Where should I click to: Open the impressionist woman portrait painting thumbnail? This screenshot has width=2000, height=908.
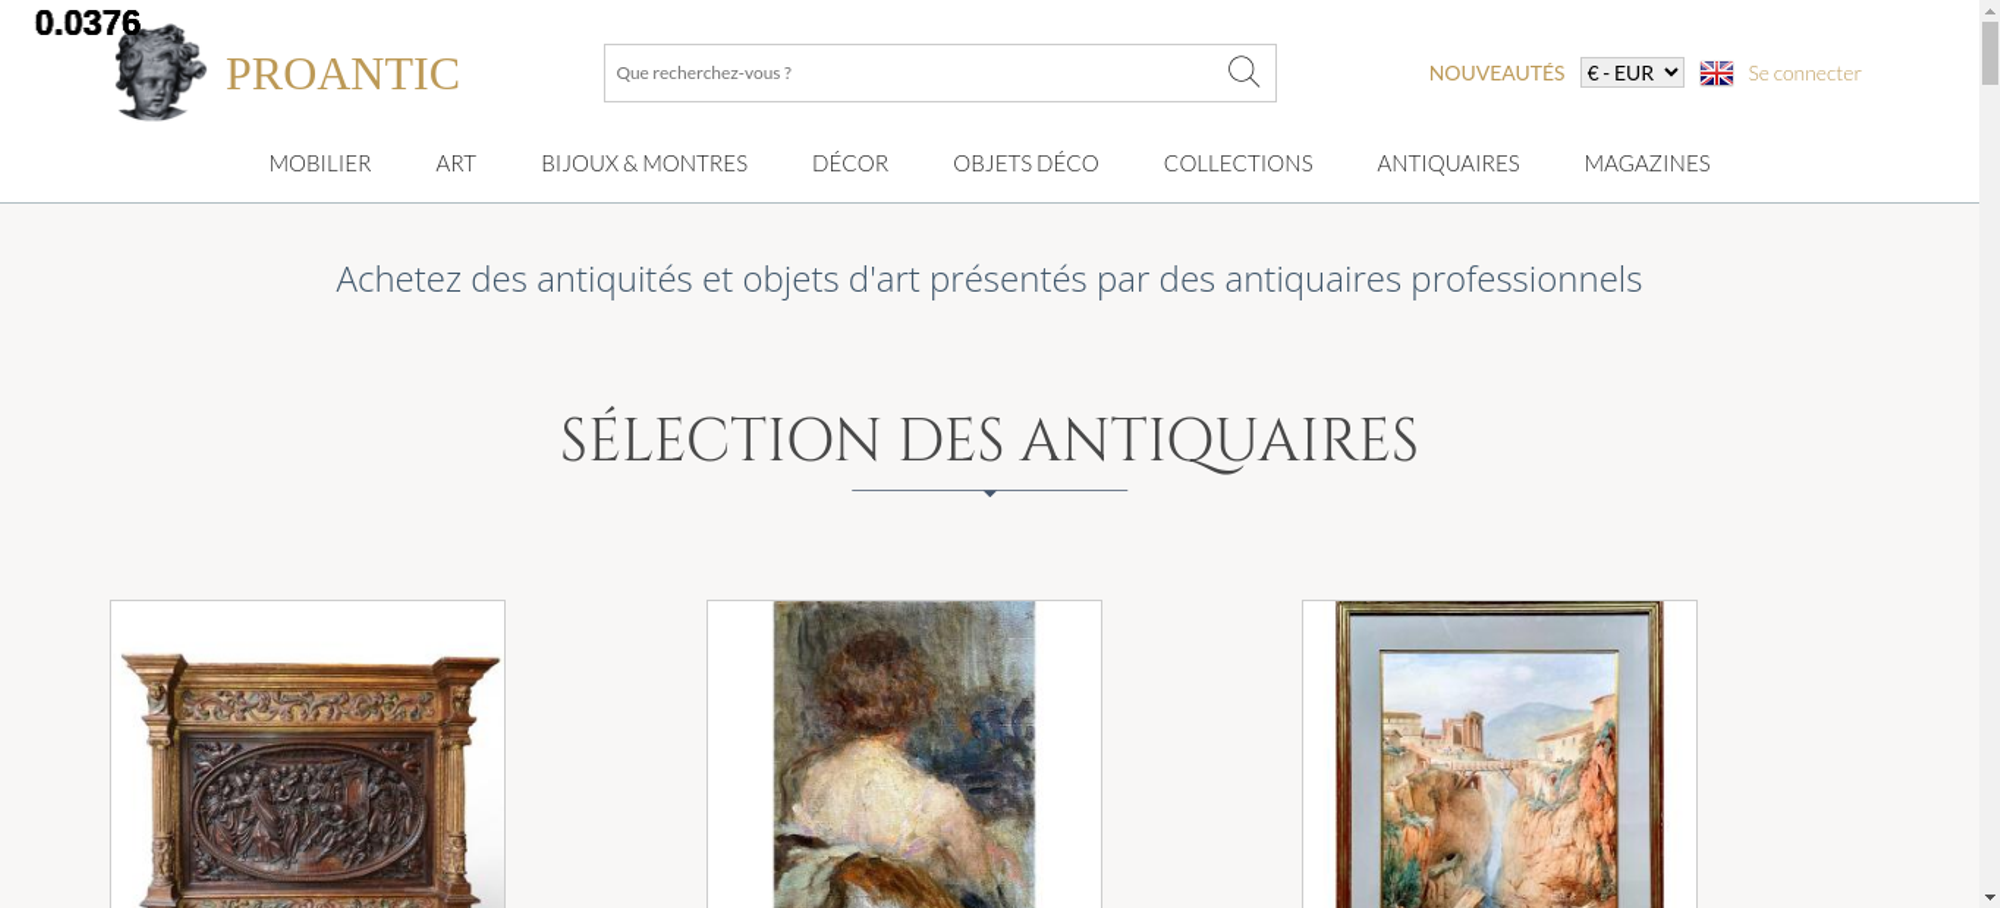pos(904,754)
